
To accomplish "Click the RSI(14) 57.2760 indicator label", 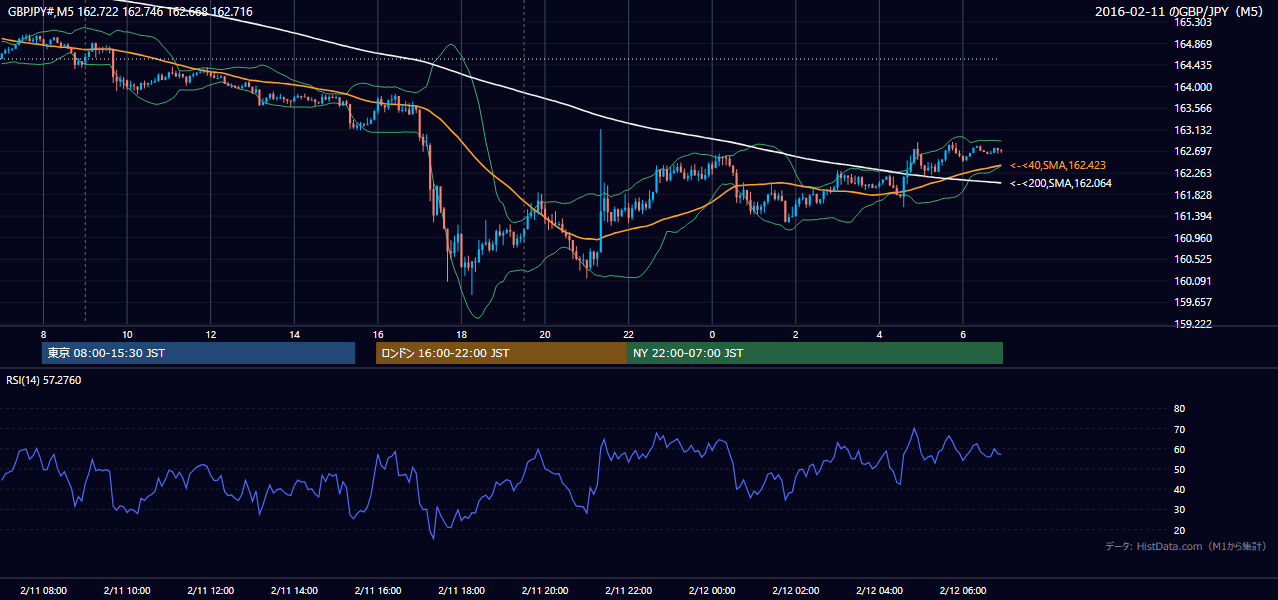I will click(x=44, y=380).
